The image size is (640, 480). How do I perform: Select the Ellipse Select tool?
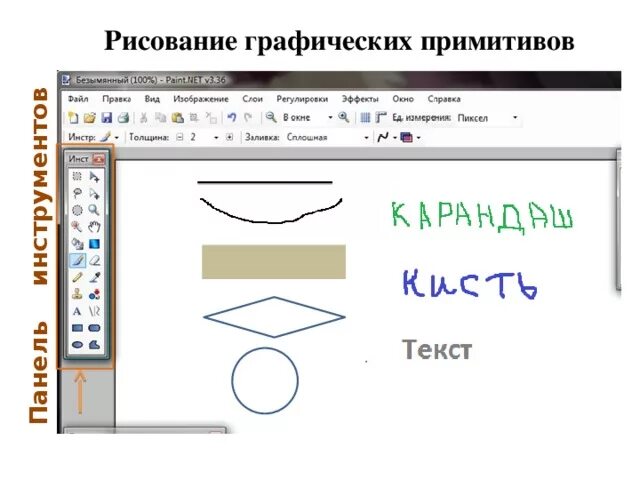[x=77, y=210]
